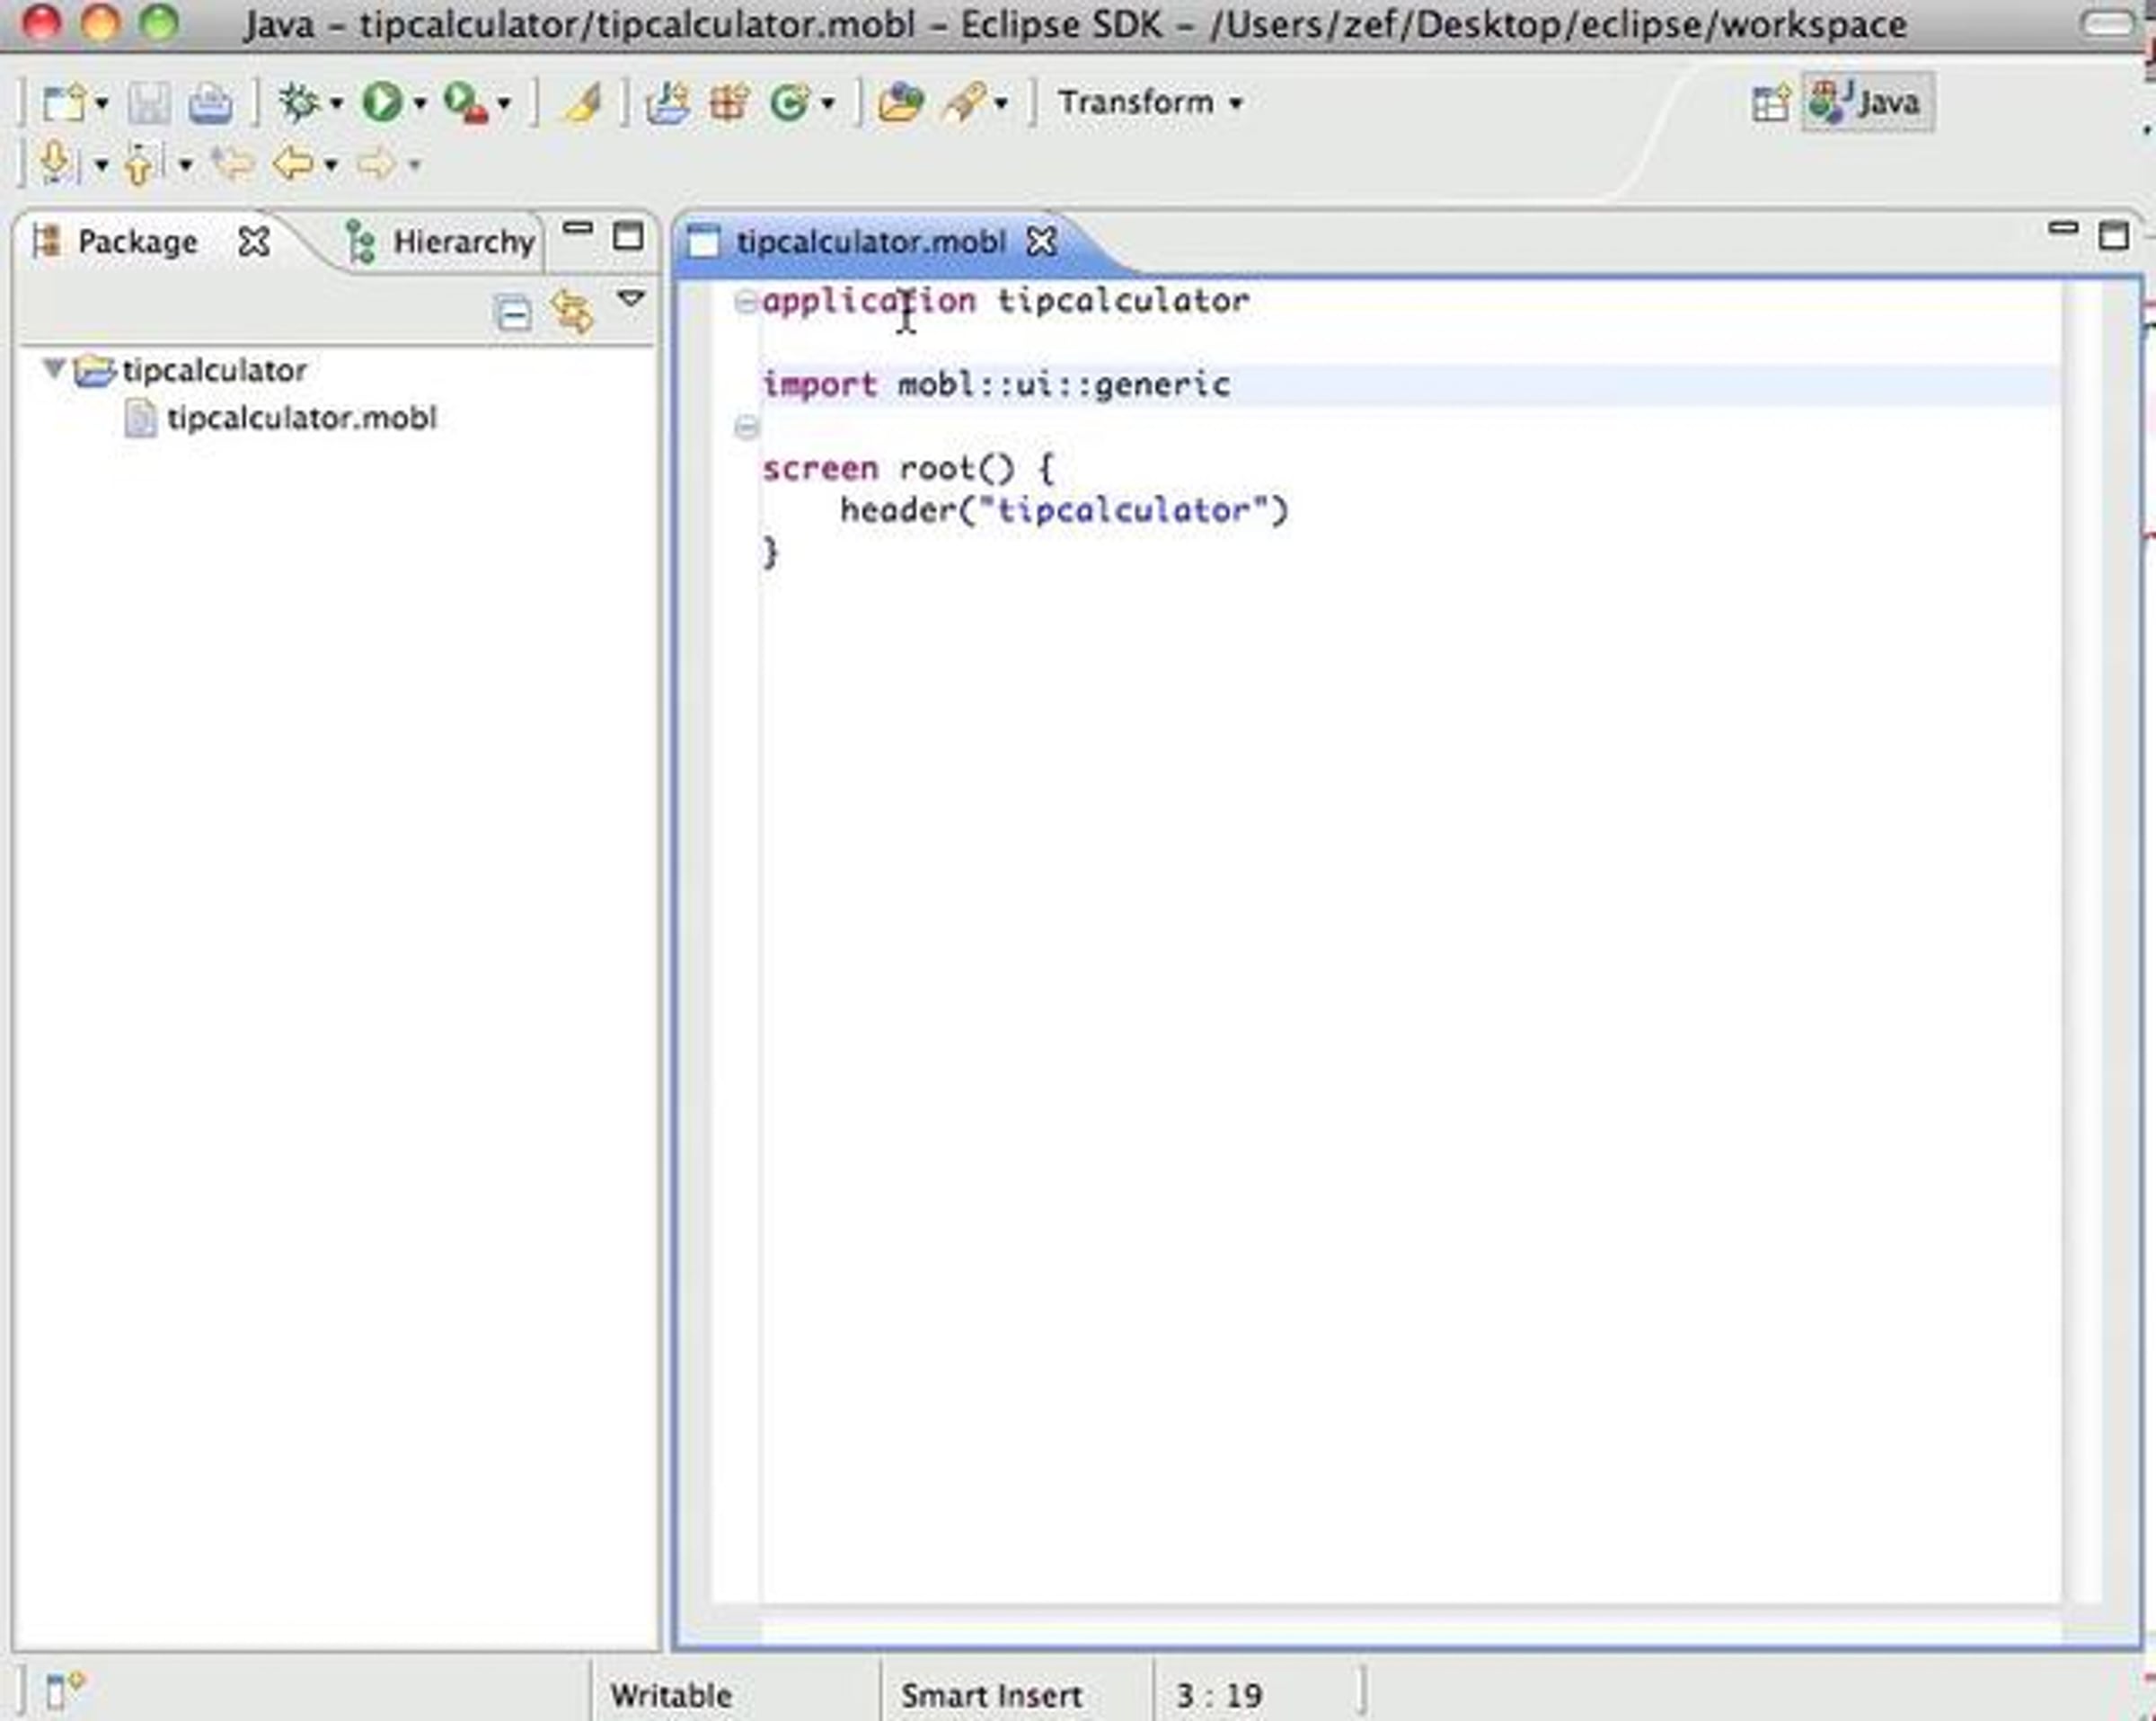
Task: Fold the screen root code block
Action: point(746,428)
